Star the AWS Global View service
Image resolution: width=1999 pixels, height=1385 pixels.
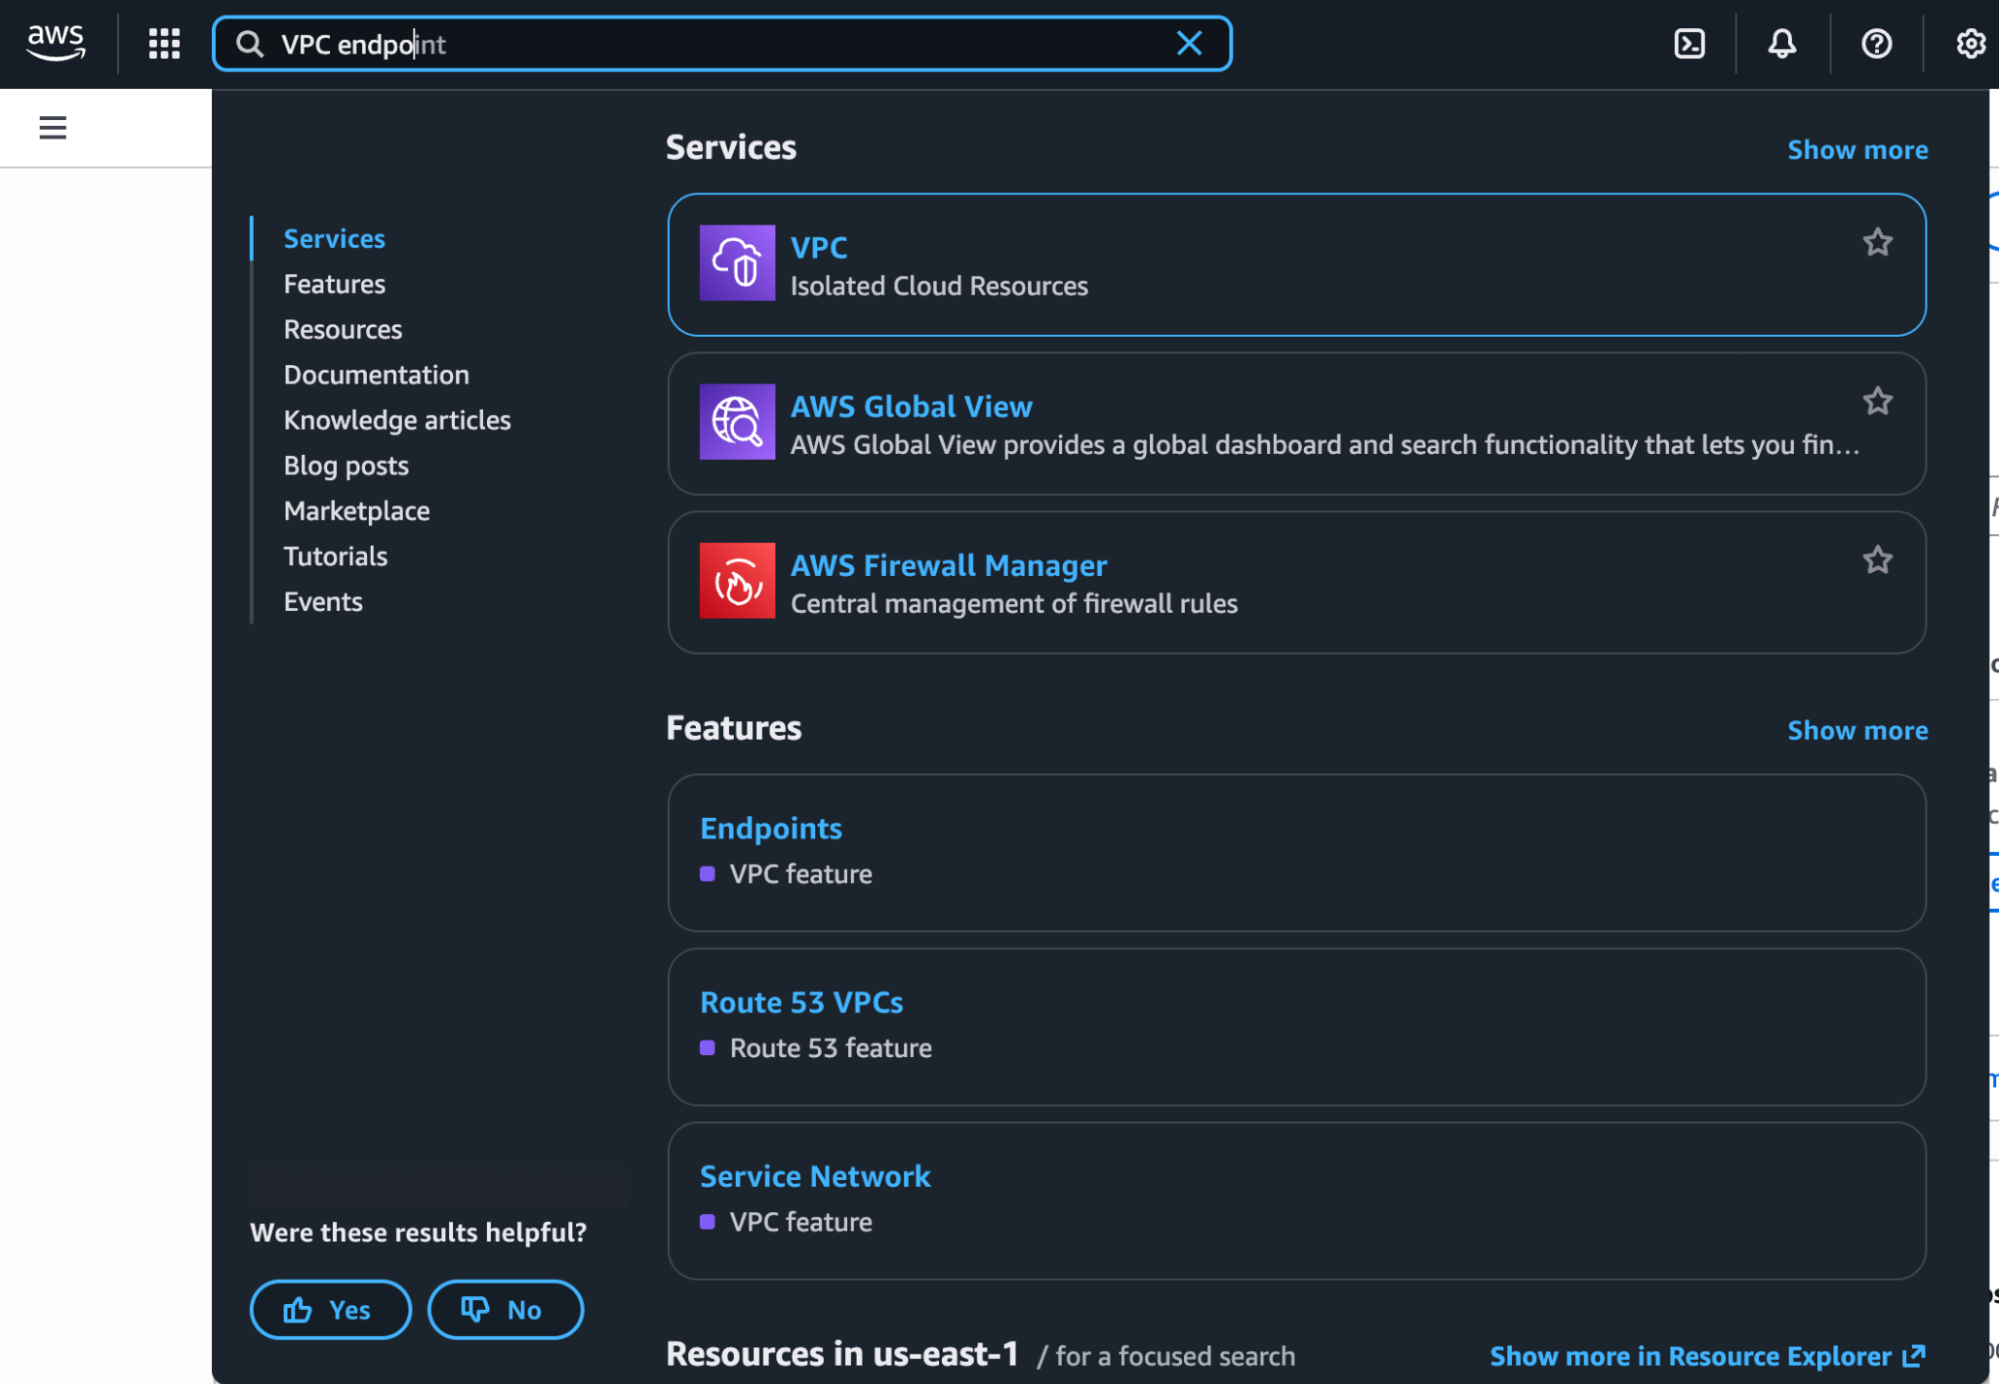click(x=1877, y=401)
